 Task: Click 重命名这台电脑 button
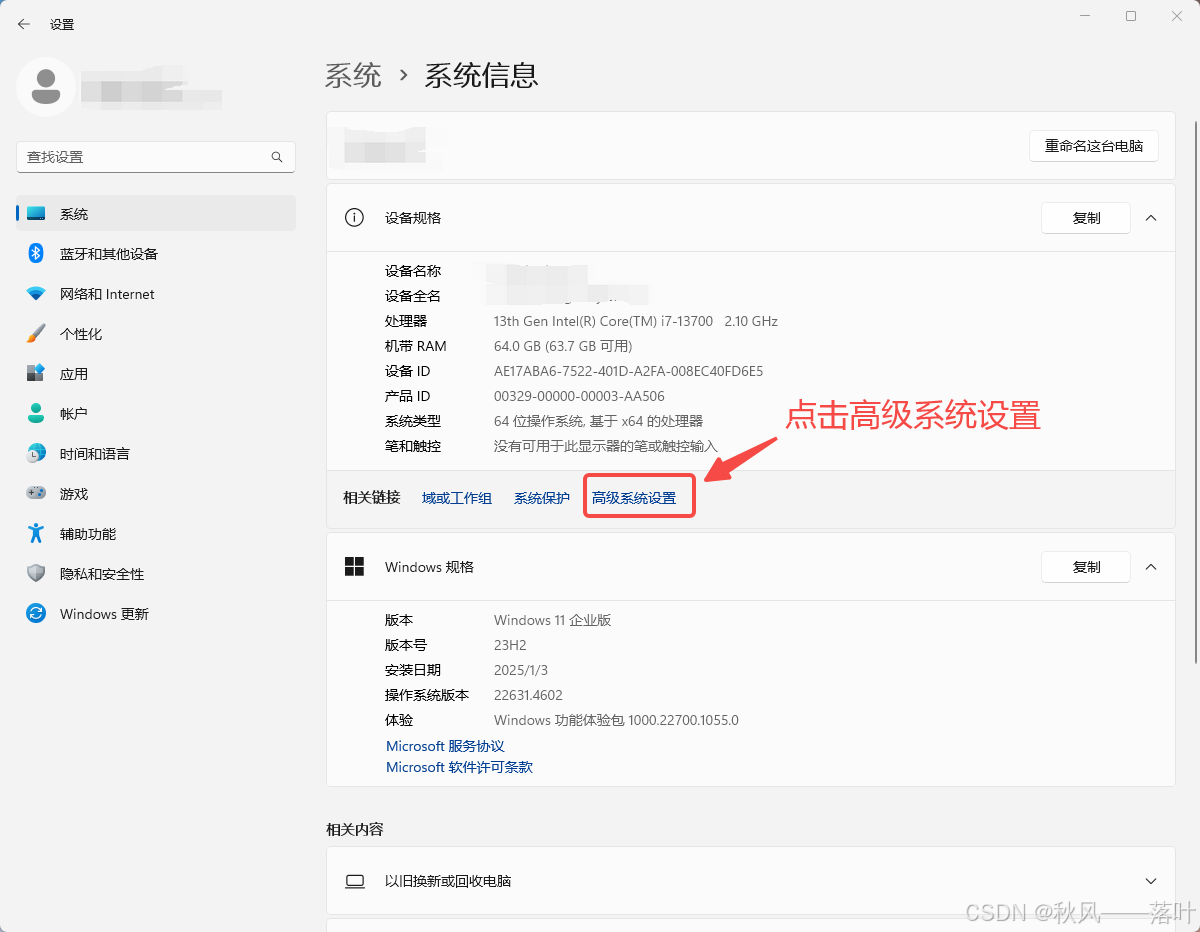point(1094,146)
